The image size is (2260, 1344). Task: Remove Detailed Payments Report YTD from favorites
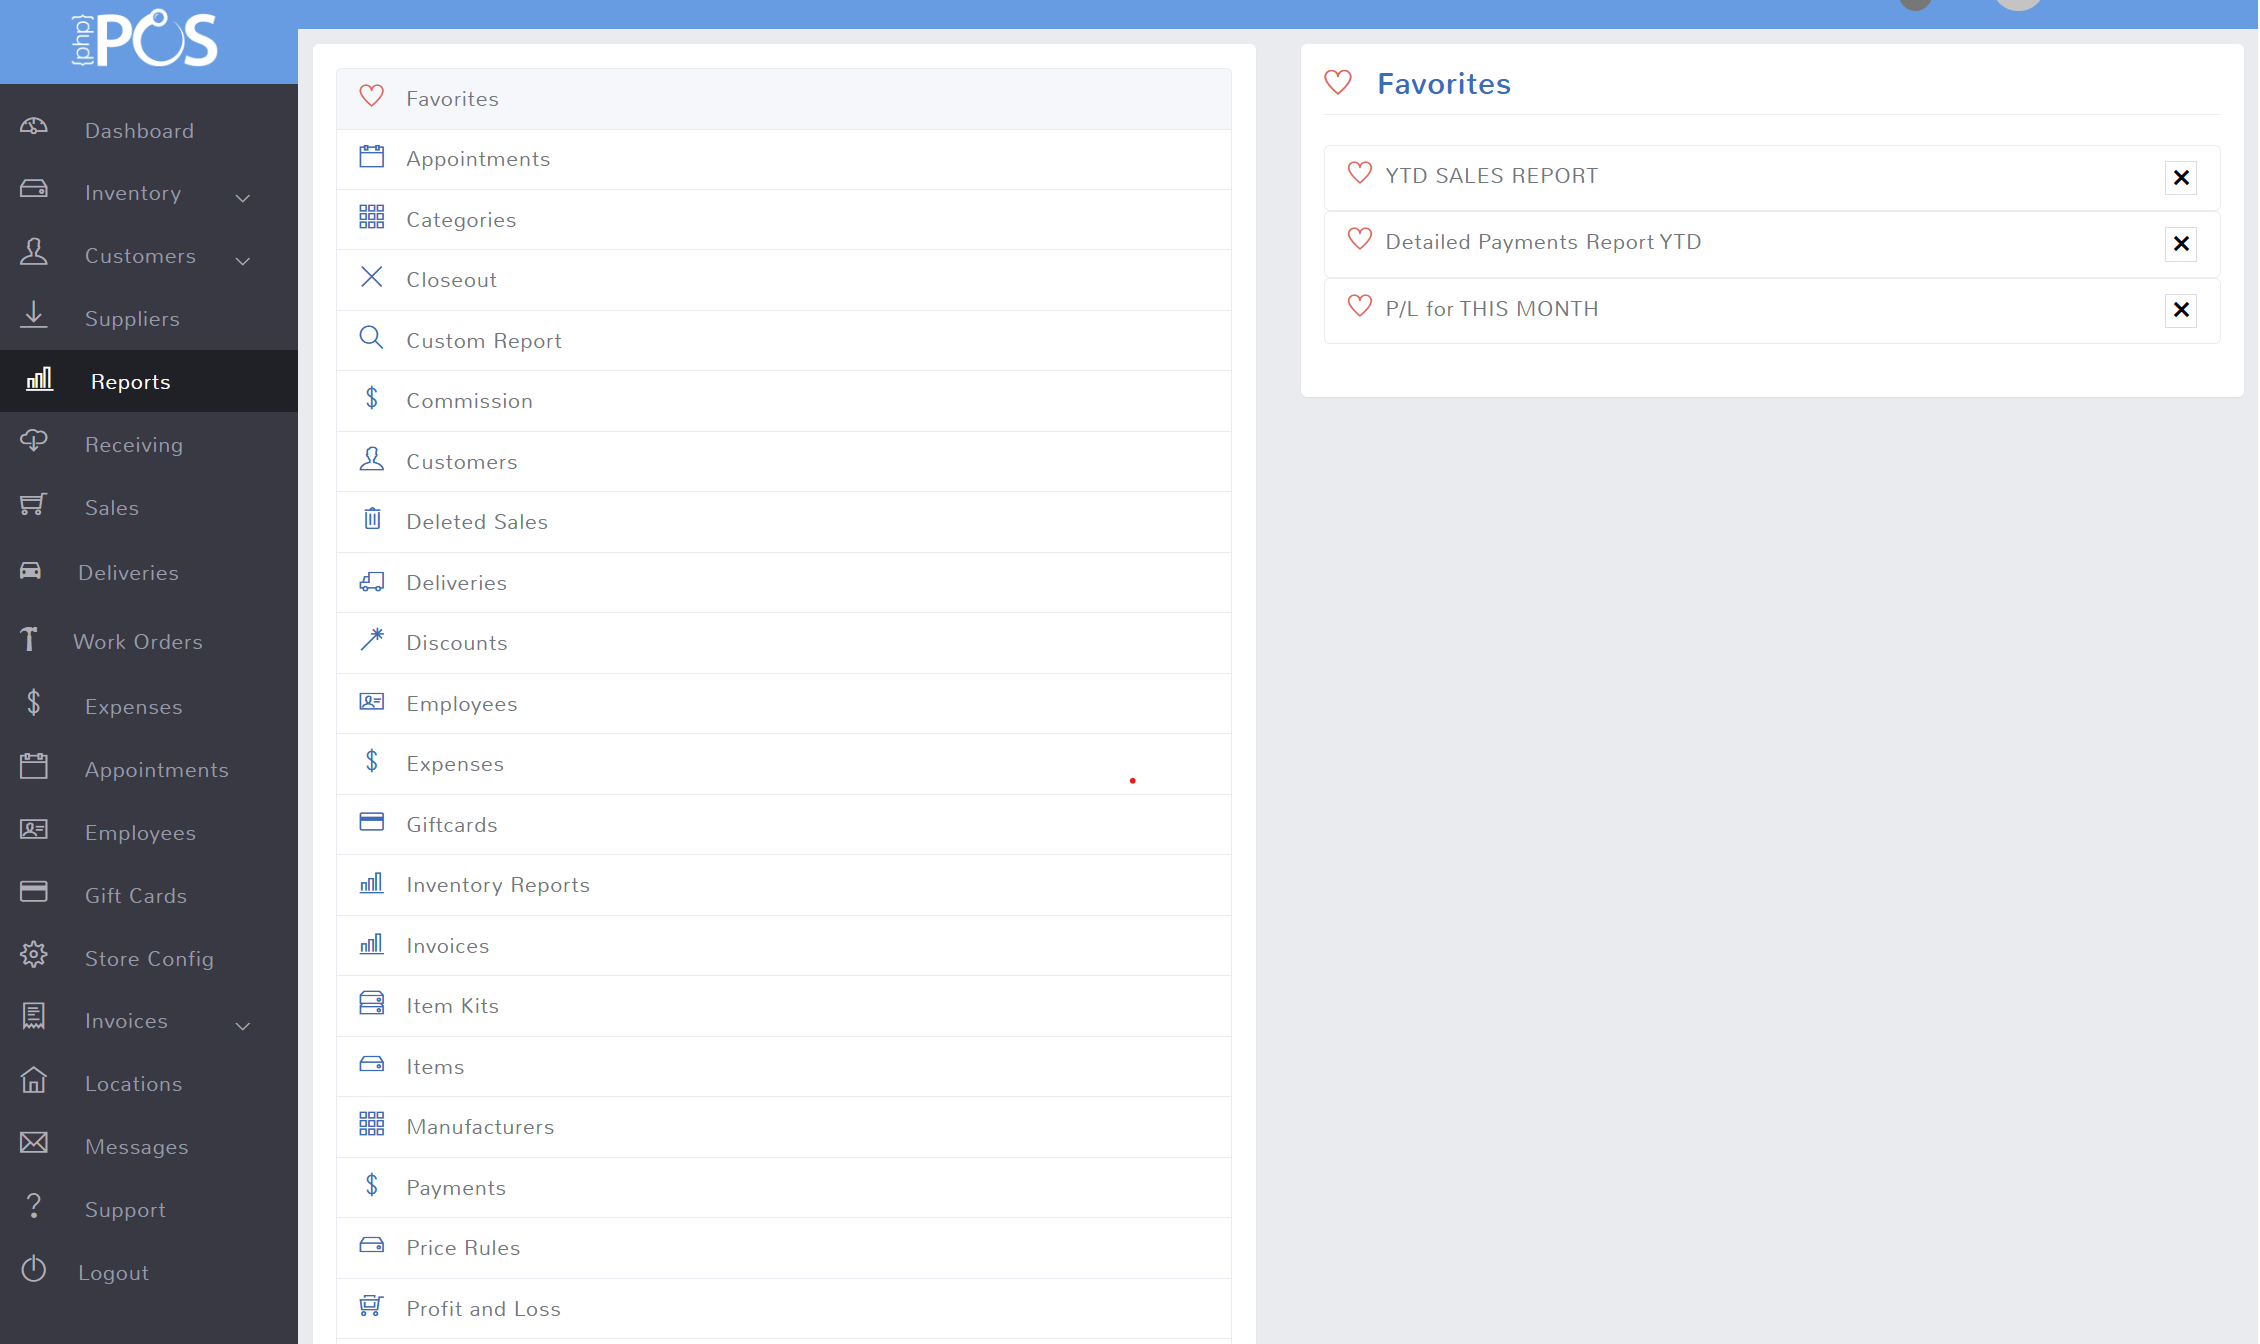tap(2180, 244)
